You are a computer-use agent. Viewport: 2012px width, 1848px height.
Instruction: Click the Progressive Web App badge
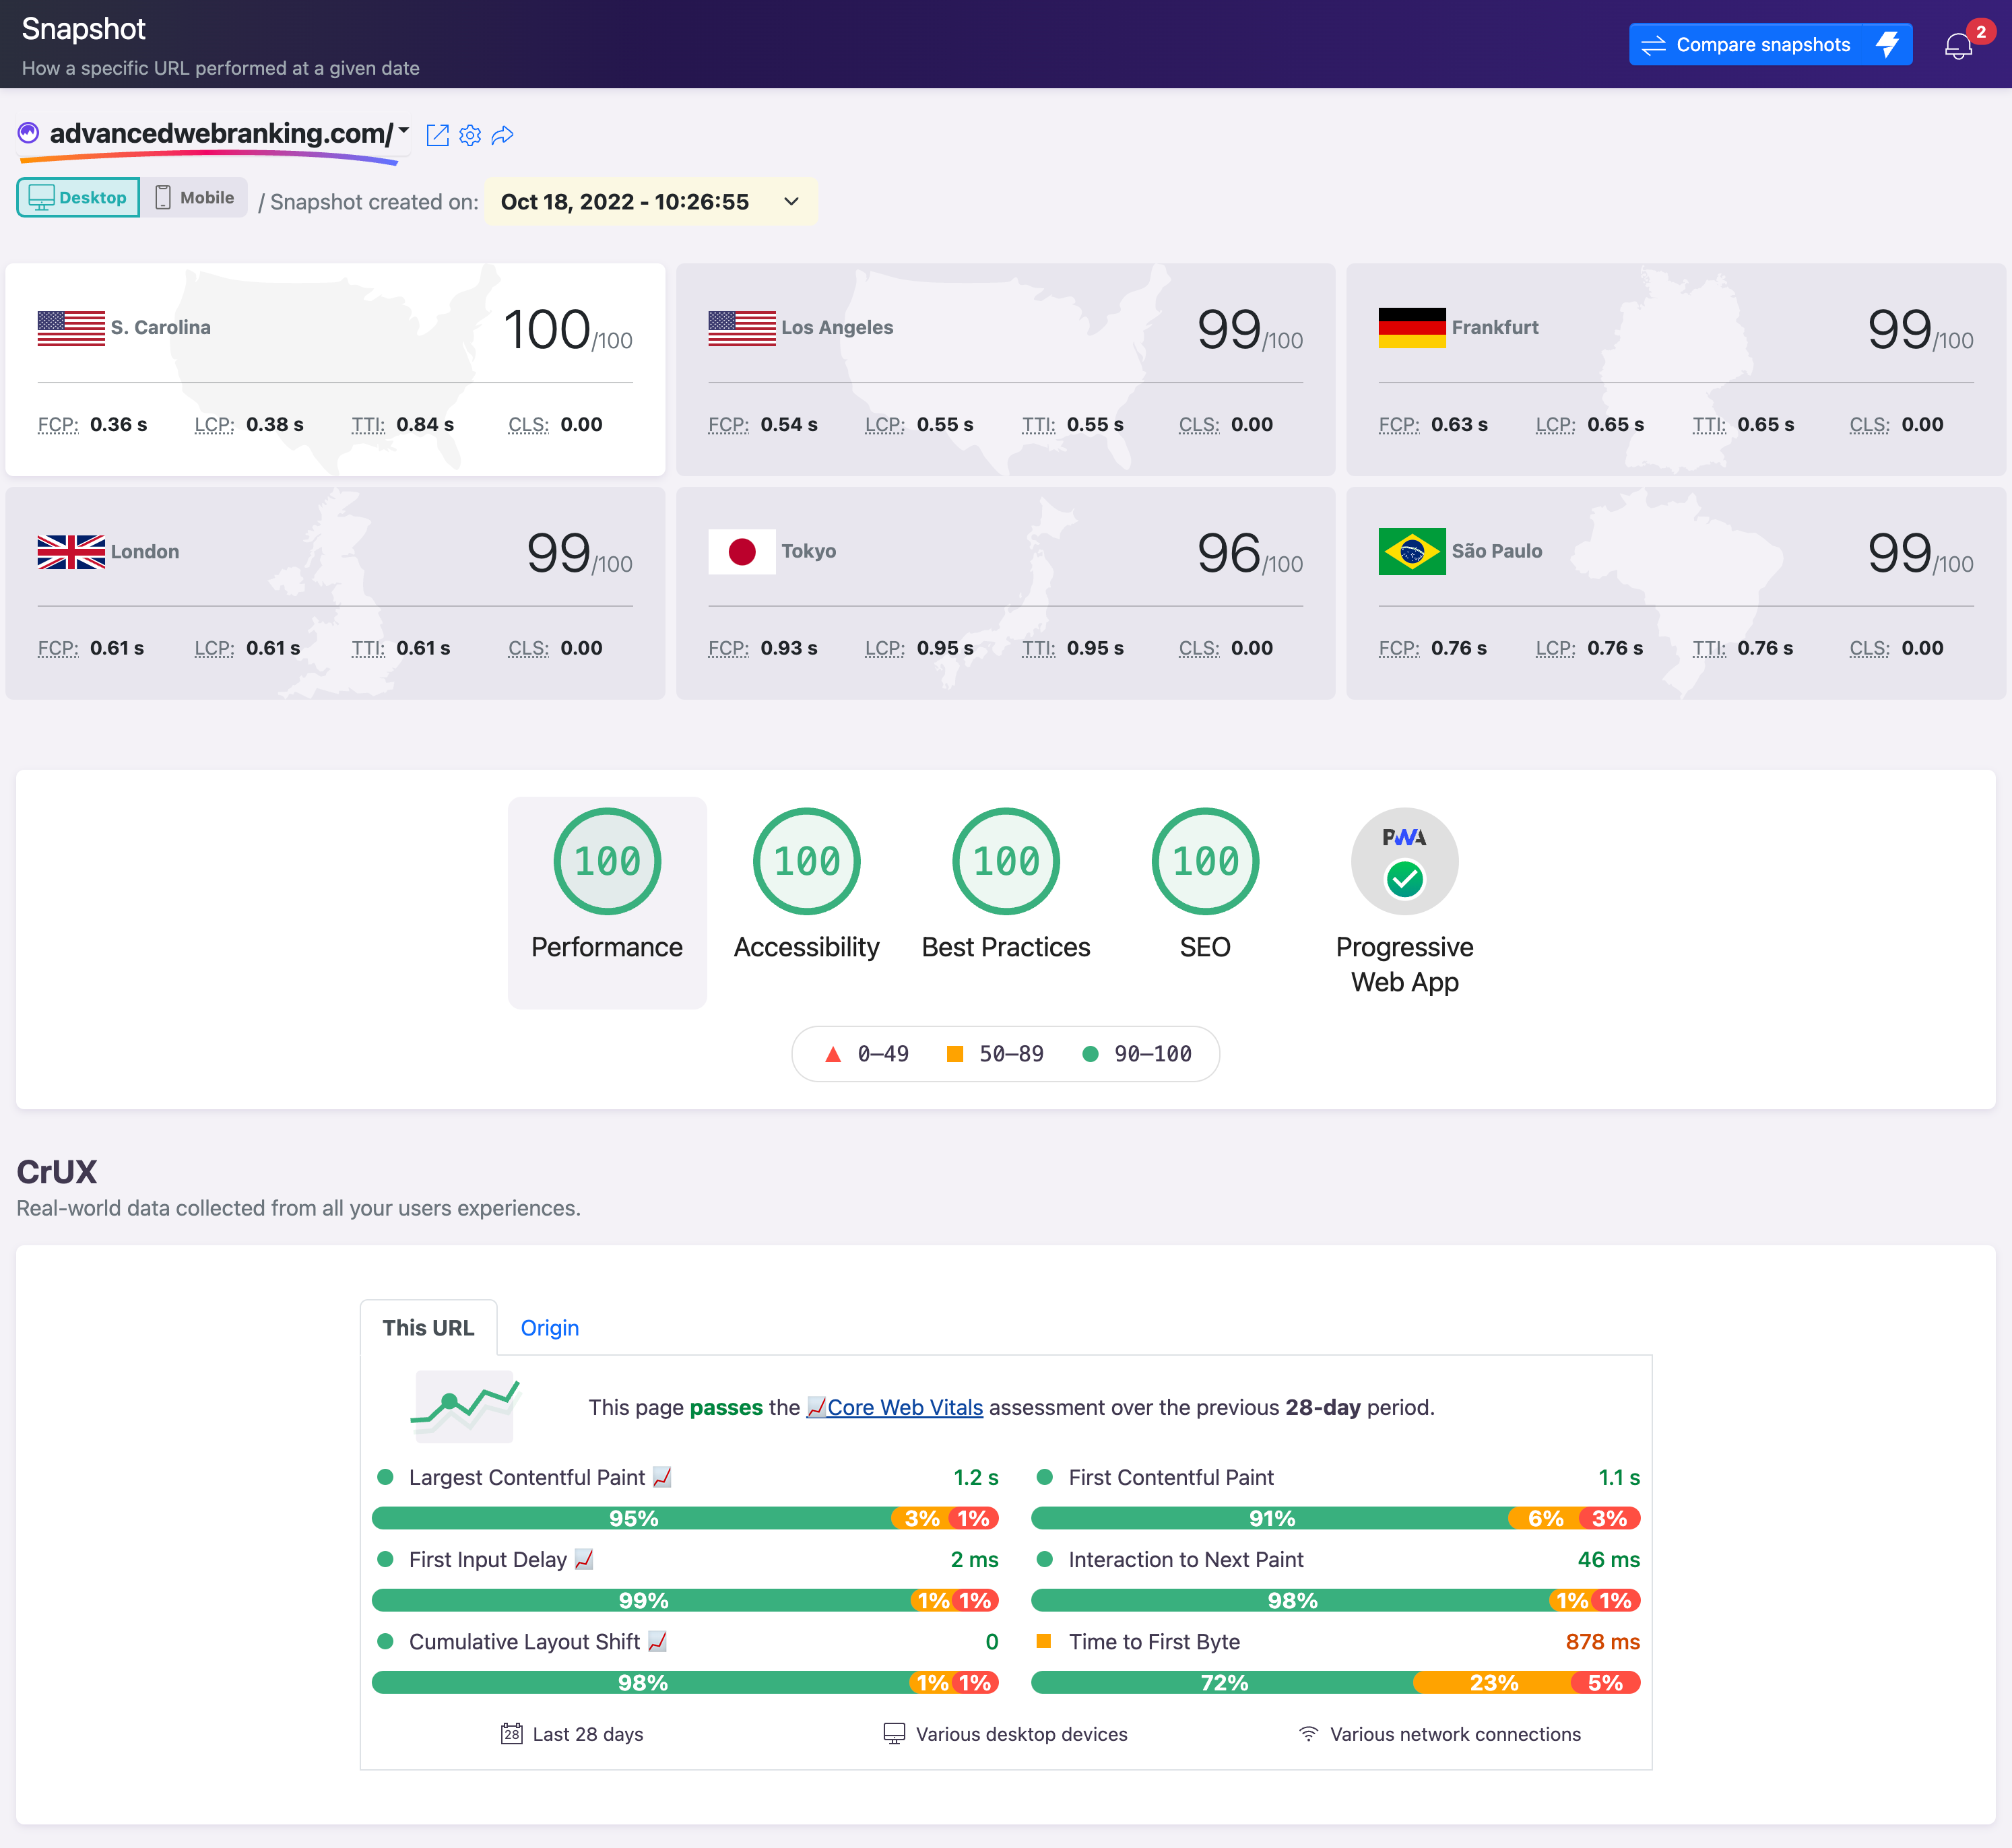click(x=1404, y=861)
